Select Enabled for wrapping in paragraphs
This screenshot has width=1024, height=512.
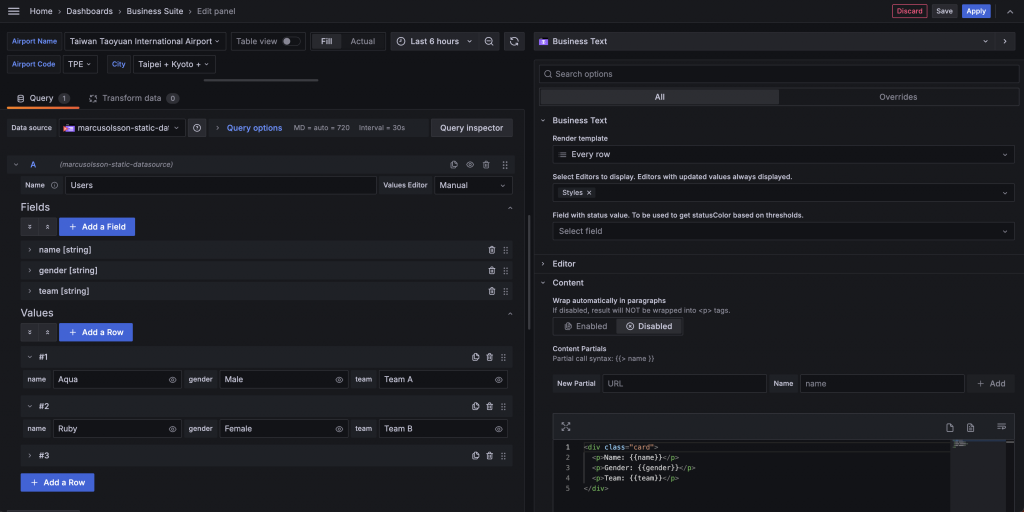tap(585, 326)
